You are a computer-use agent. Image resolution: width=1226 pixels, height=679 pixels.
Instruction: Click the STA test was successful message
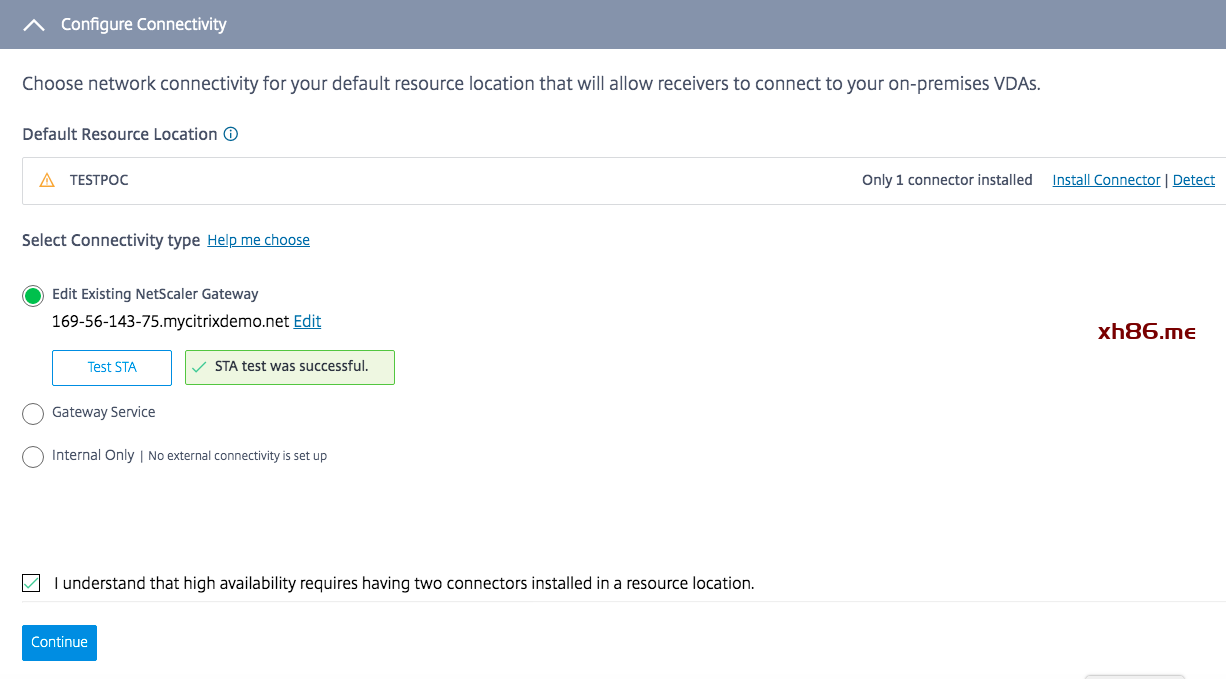click(x=290, y=367)
